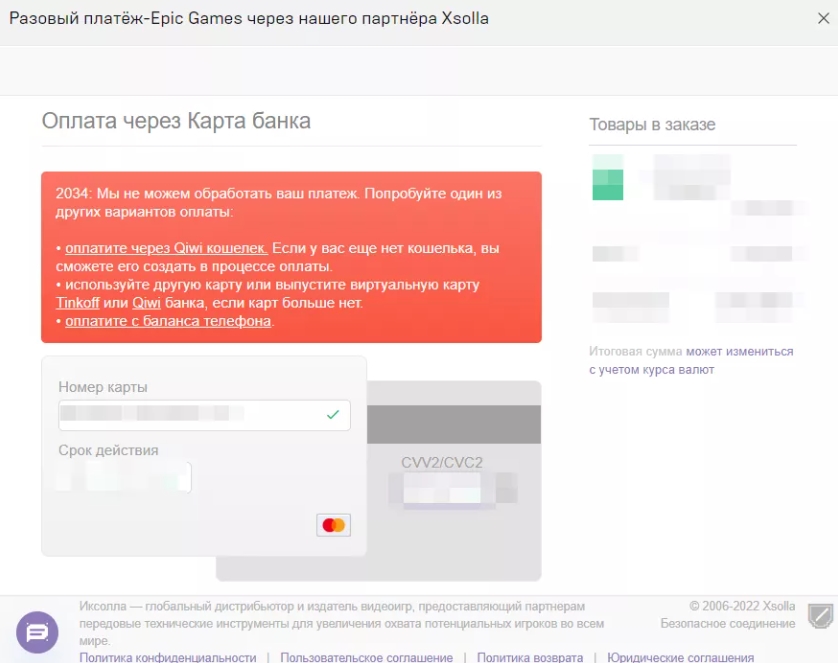Select the green product thumbnail in the order

coord(607,177)
